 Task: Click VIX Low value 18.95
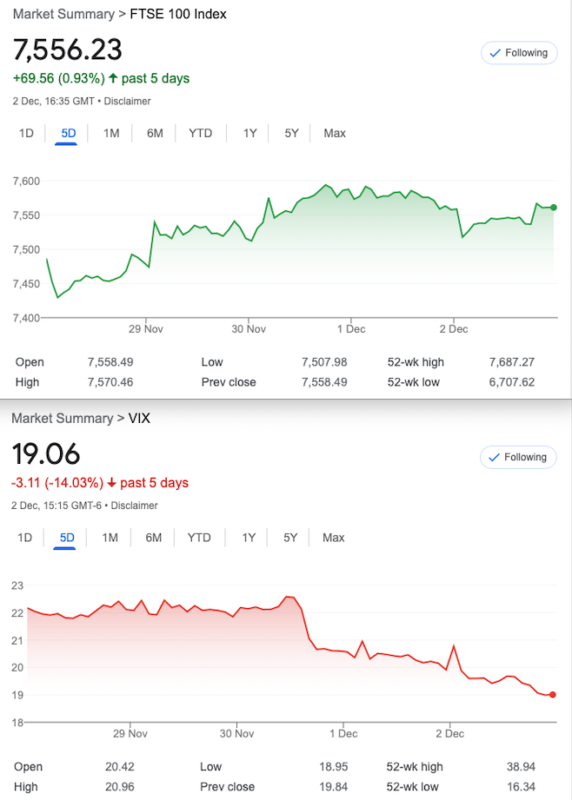(334, 767)
